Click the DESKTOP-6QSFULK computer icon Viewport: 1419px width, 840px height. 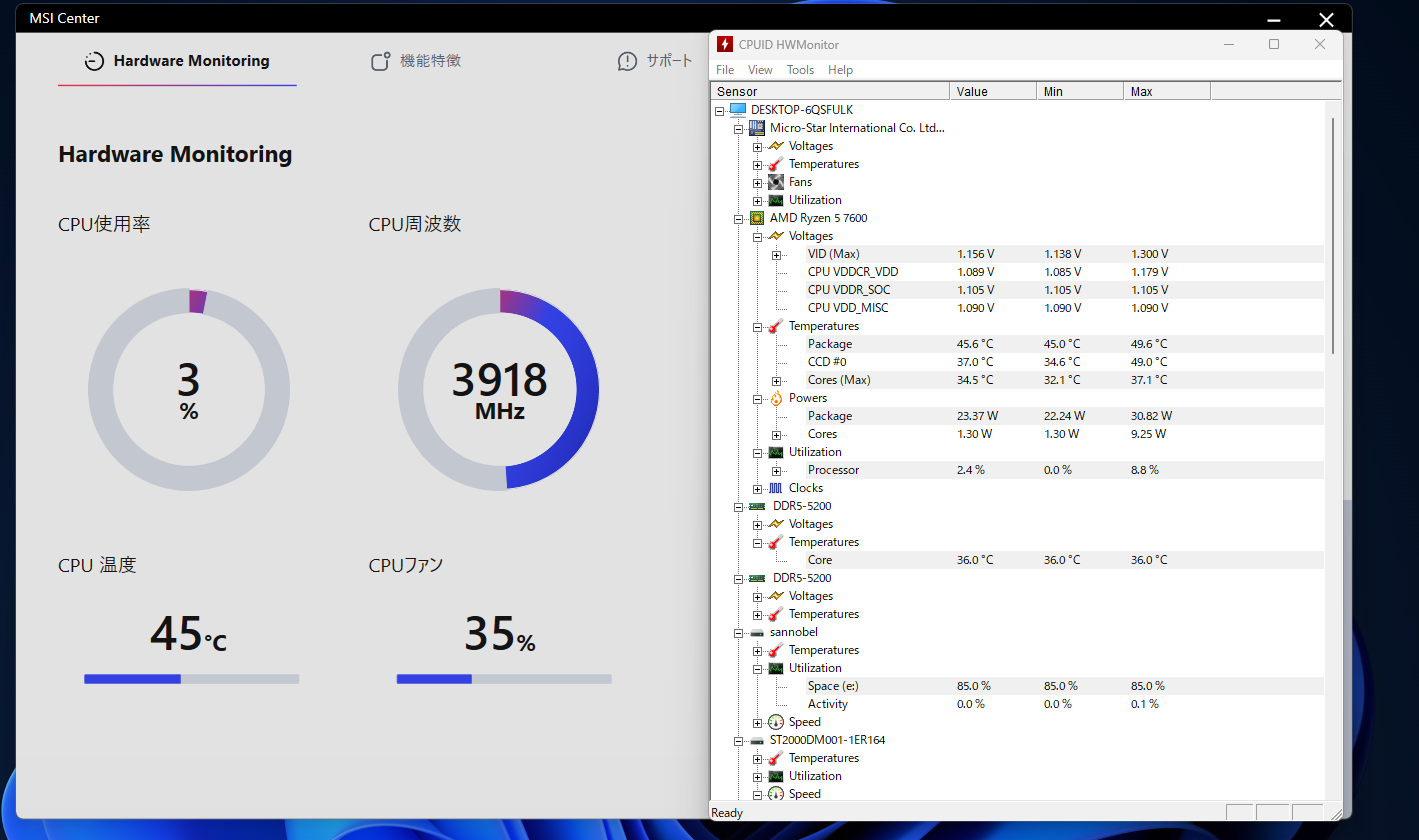tap(738, 110)
